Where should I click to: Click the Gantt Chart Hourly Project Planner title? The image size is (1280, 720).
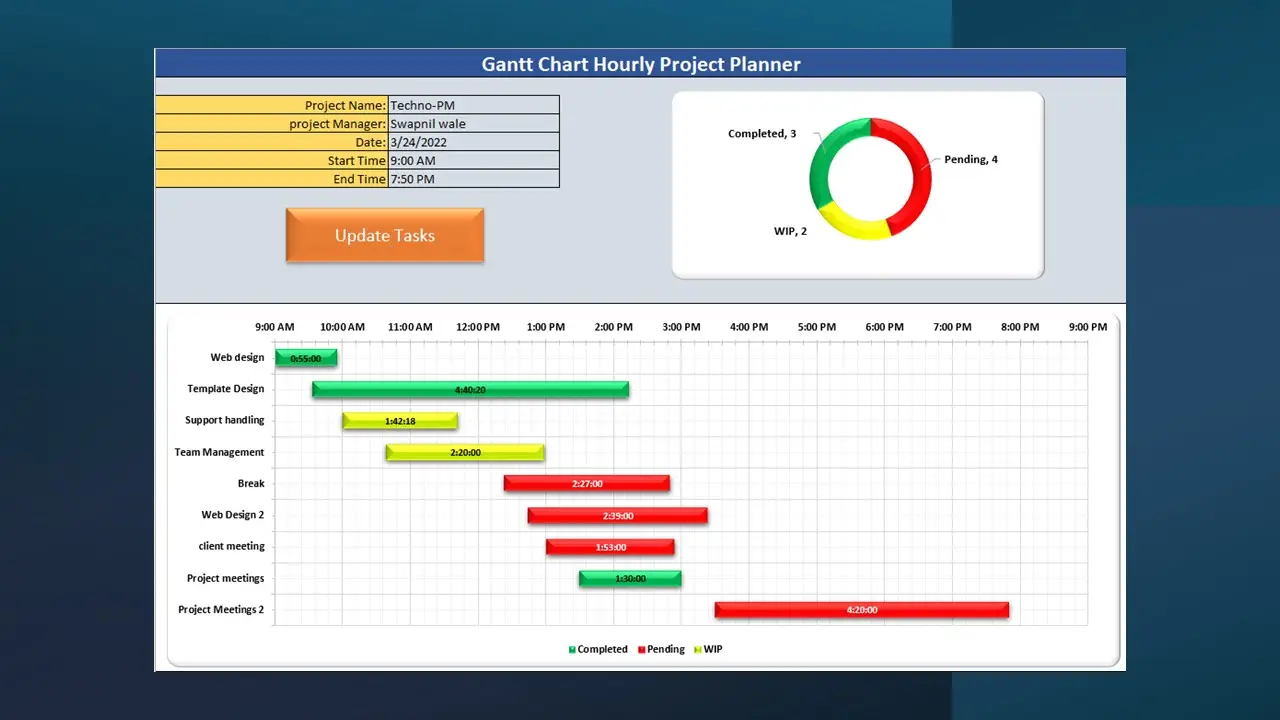click(640, 64)
